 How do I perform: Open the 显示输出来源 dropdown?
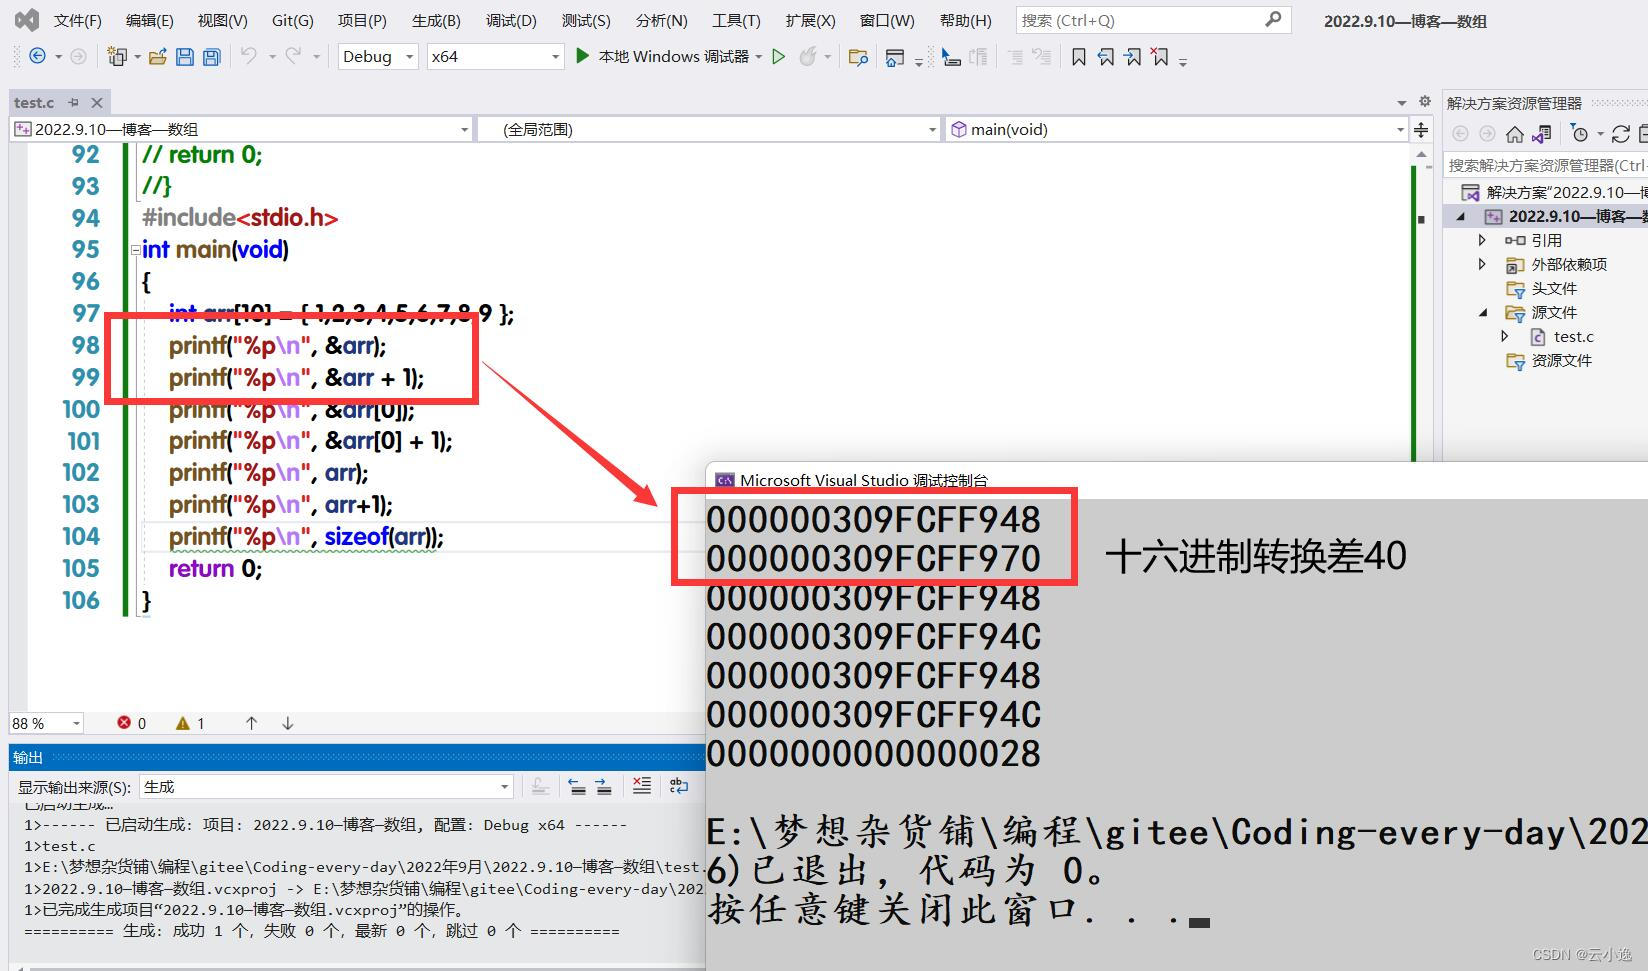point(327,787)
